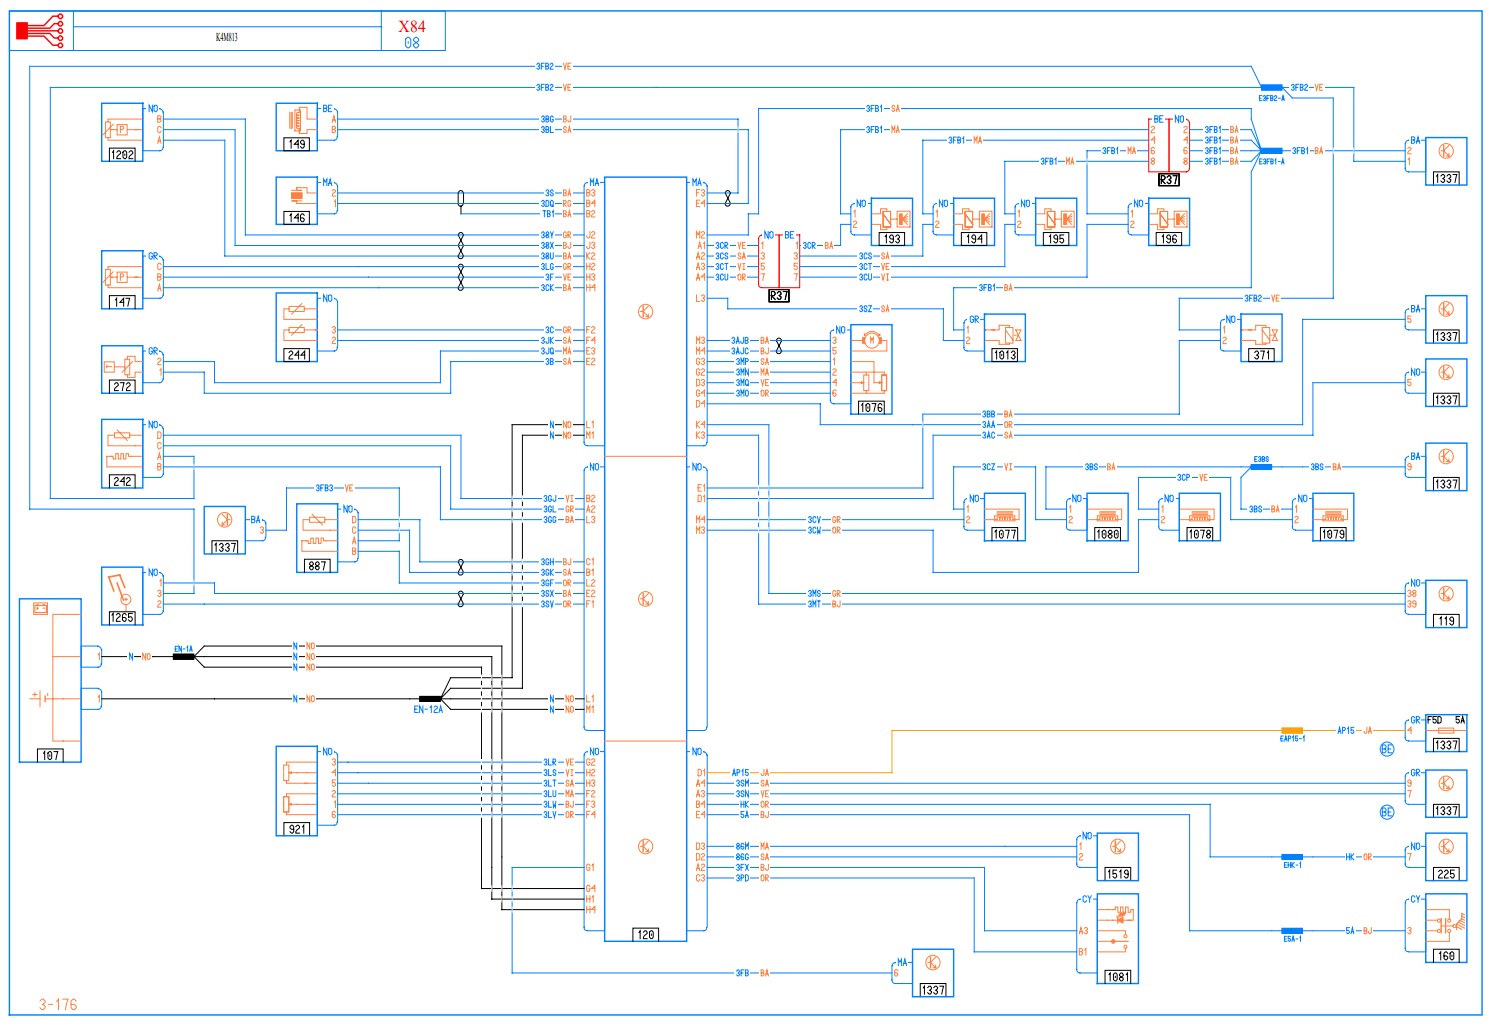The image size is (1493, 1024).
Task: Select component 272 symbol
Action: pos(123,369)
